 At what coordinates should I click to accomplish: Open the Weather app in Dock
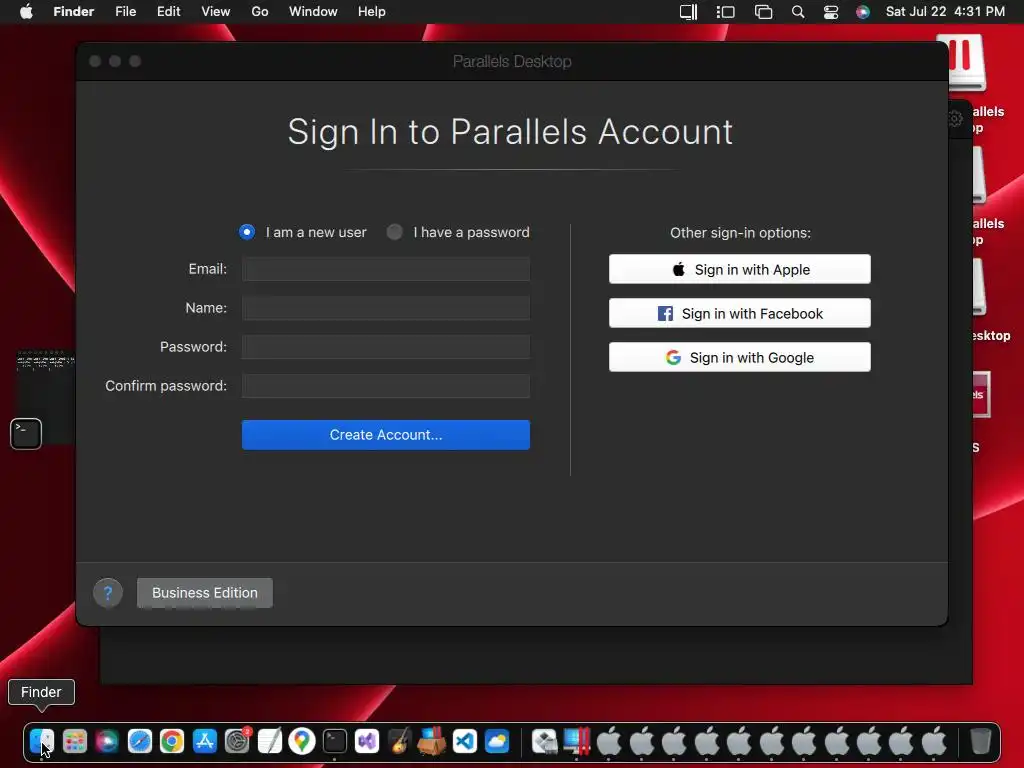497,741
